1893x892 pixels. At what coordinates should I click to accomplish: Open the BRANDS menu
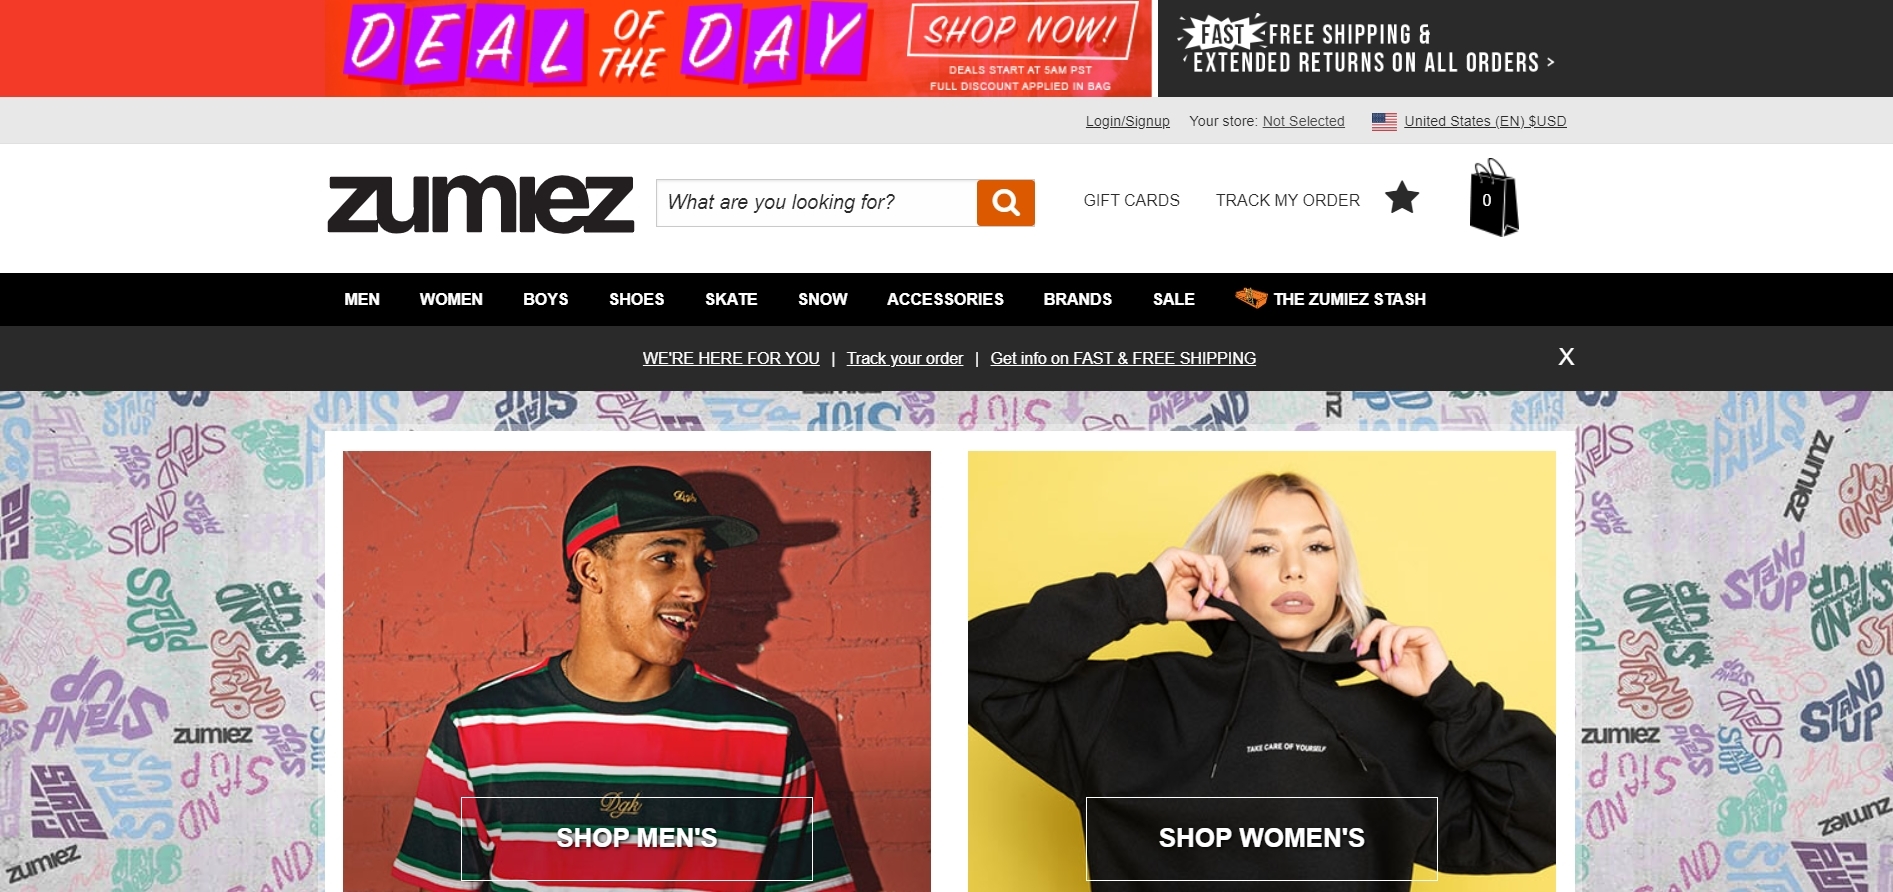1077,299
